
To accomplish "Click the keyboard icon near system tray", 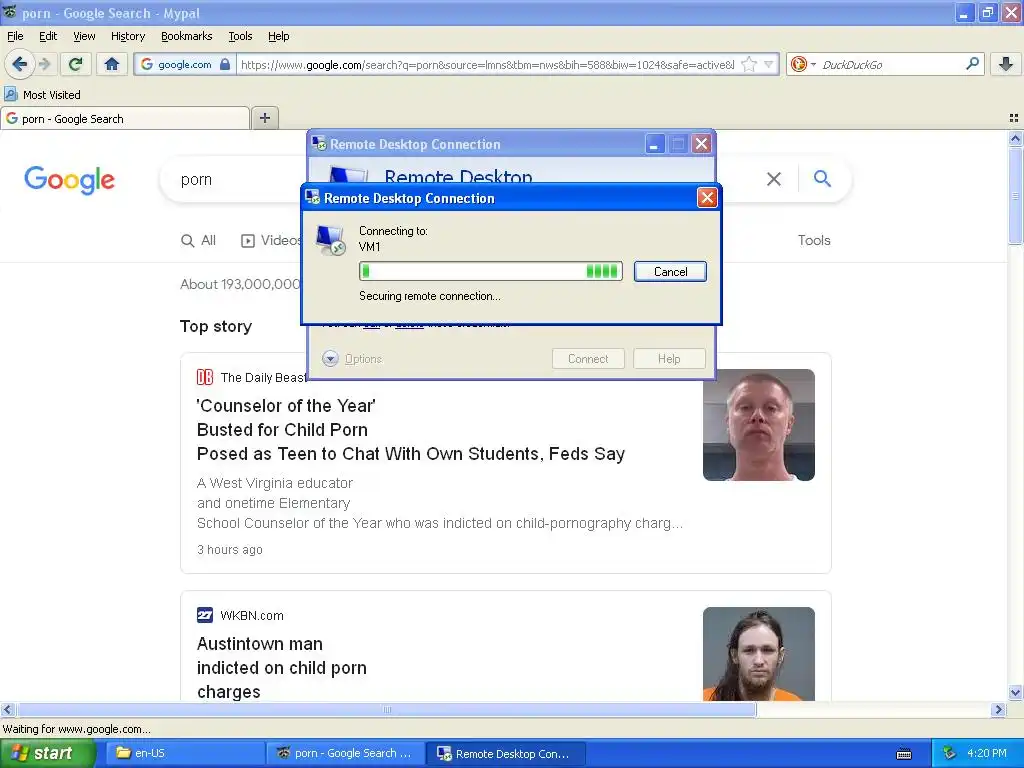I will click(x=904, y=754).
